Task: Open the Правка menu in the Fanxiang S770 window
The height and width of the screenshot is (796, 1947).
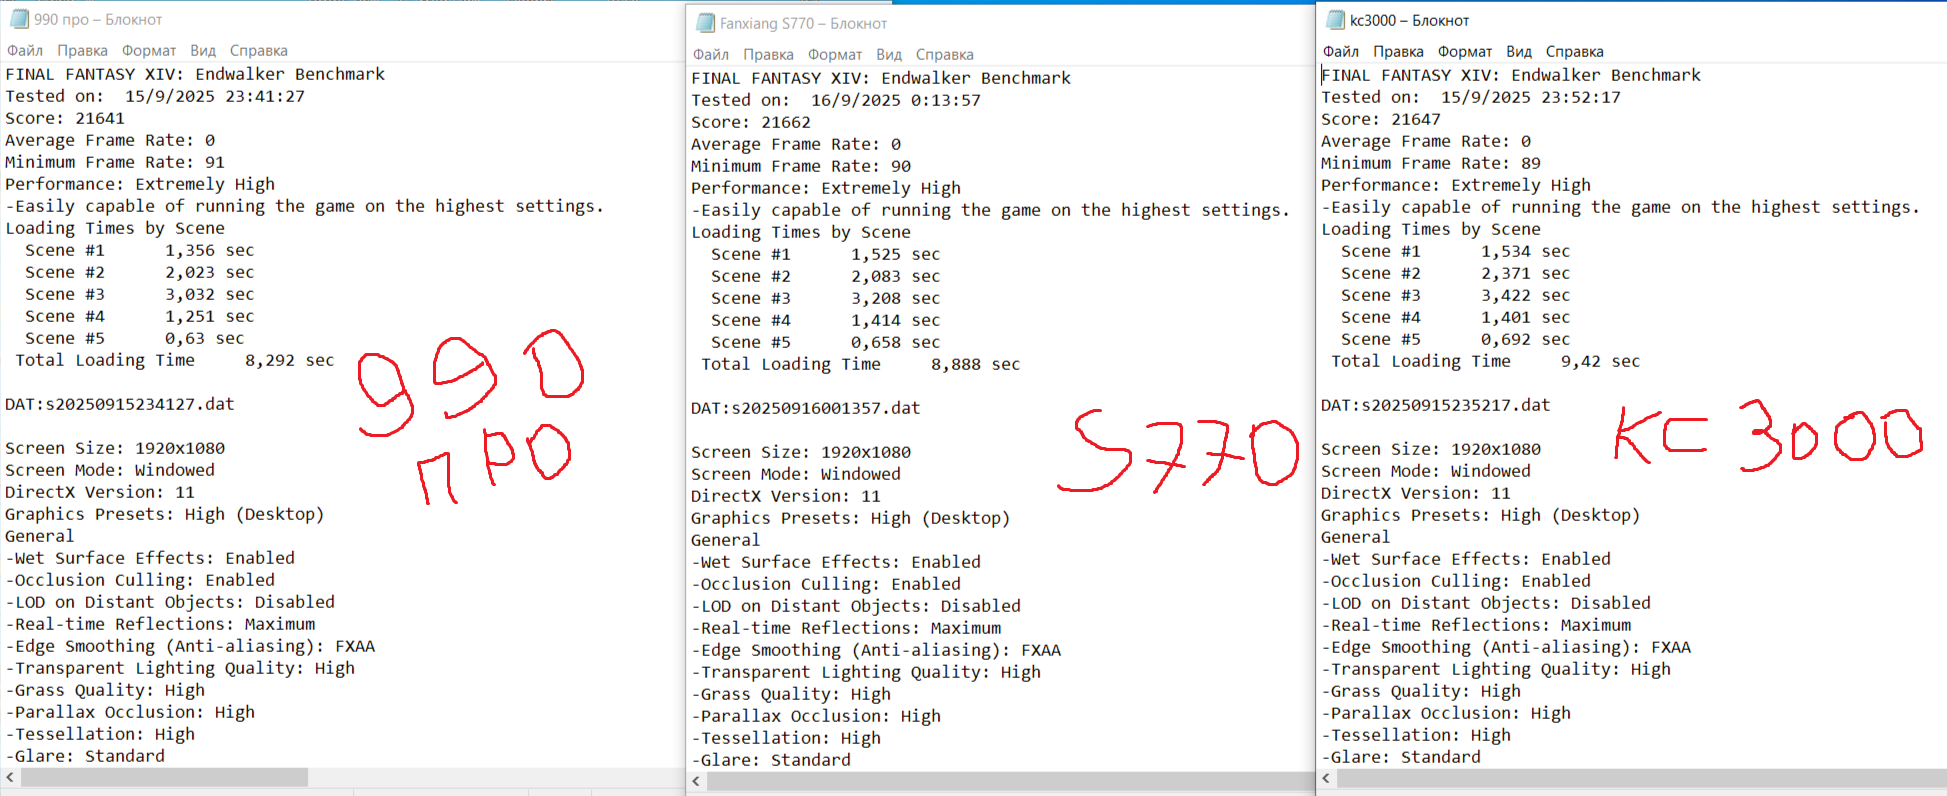Action: point(768,55)
